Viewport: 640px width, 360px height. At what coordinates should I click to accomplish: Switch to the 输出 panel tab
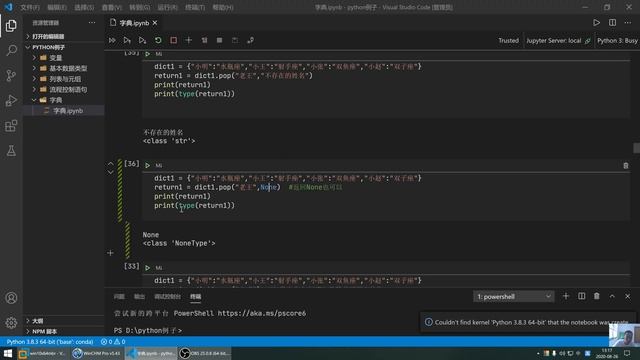[x=139, y=296]
